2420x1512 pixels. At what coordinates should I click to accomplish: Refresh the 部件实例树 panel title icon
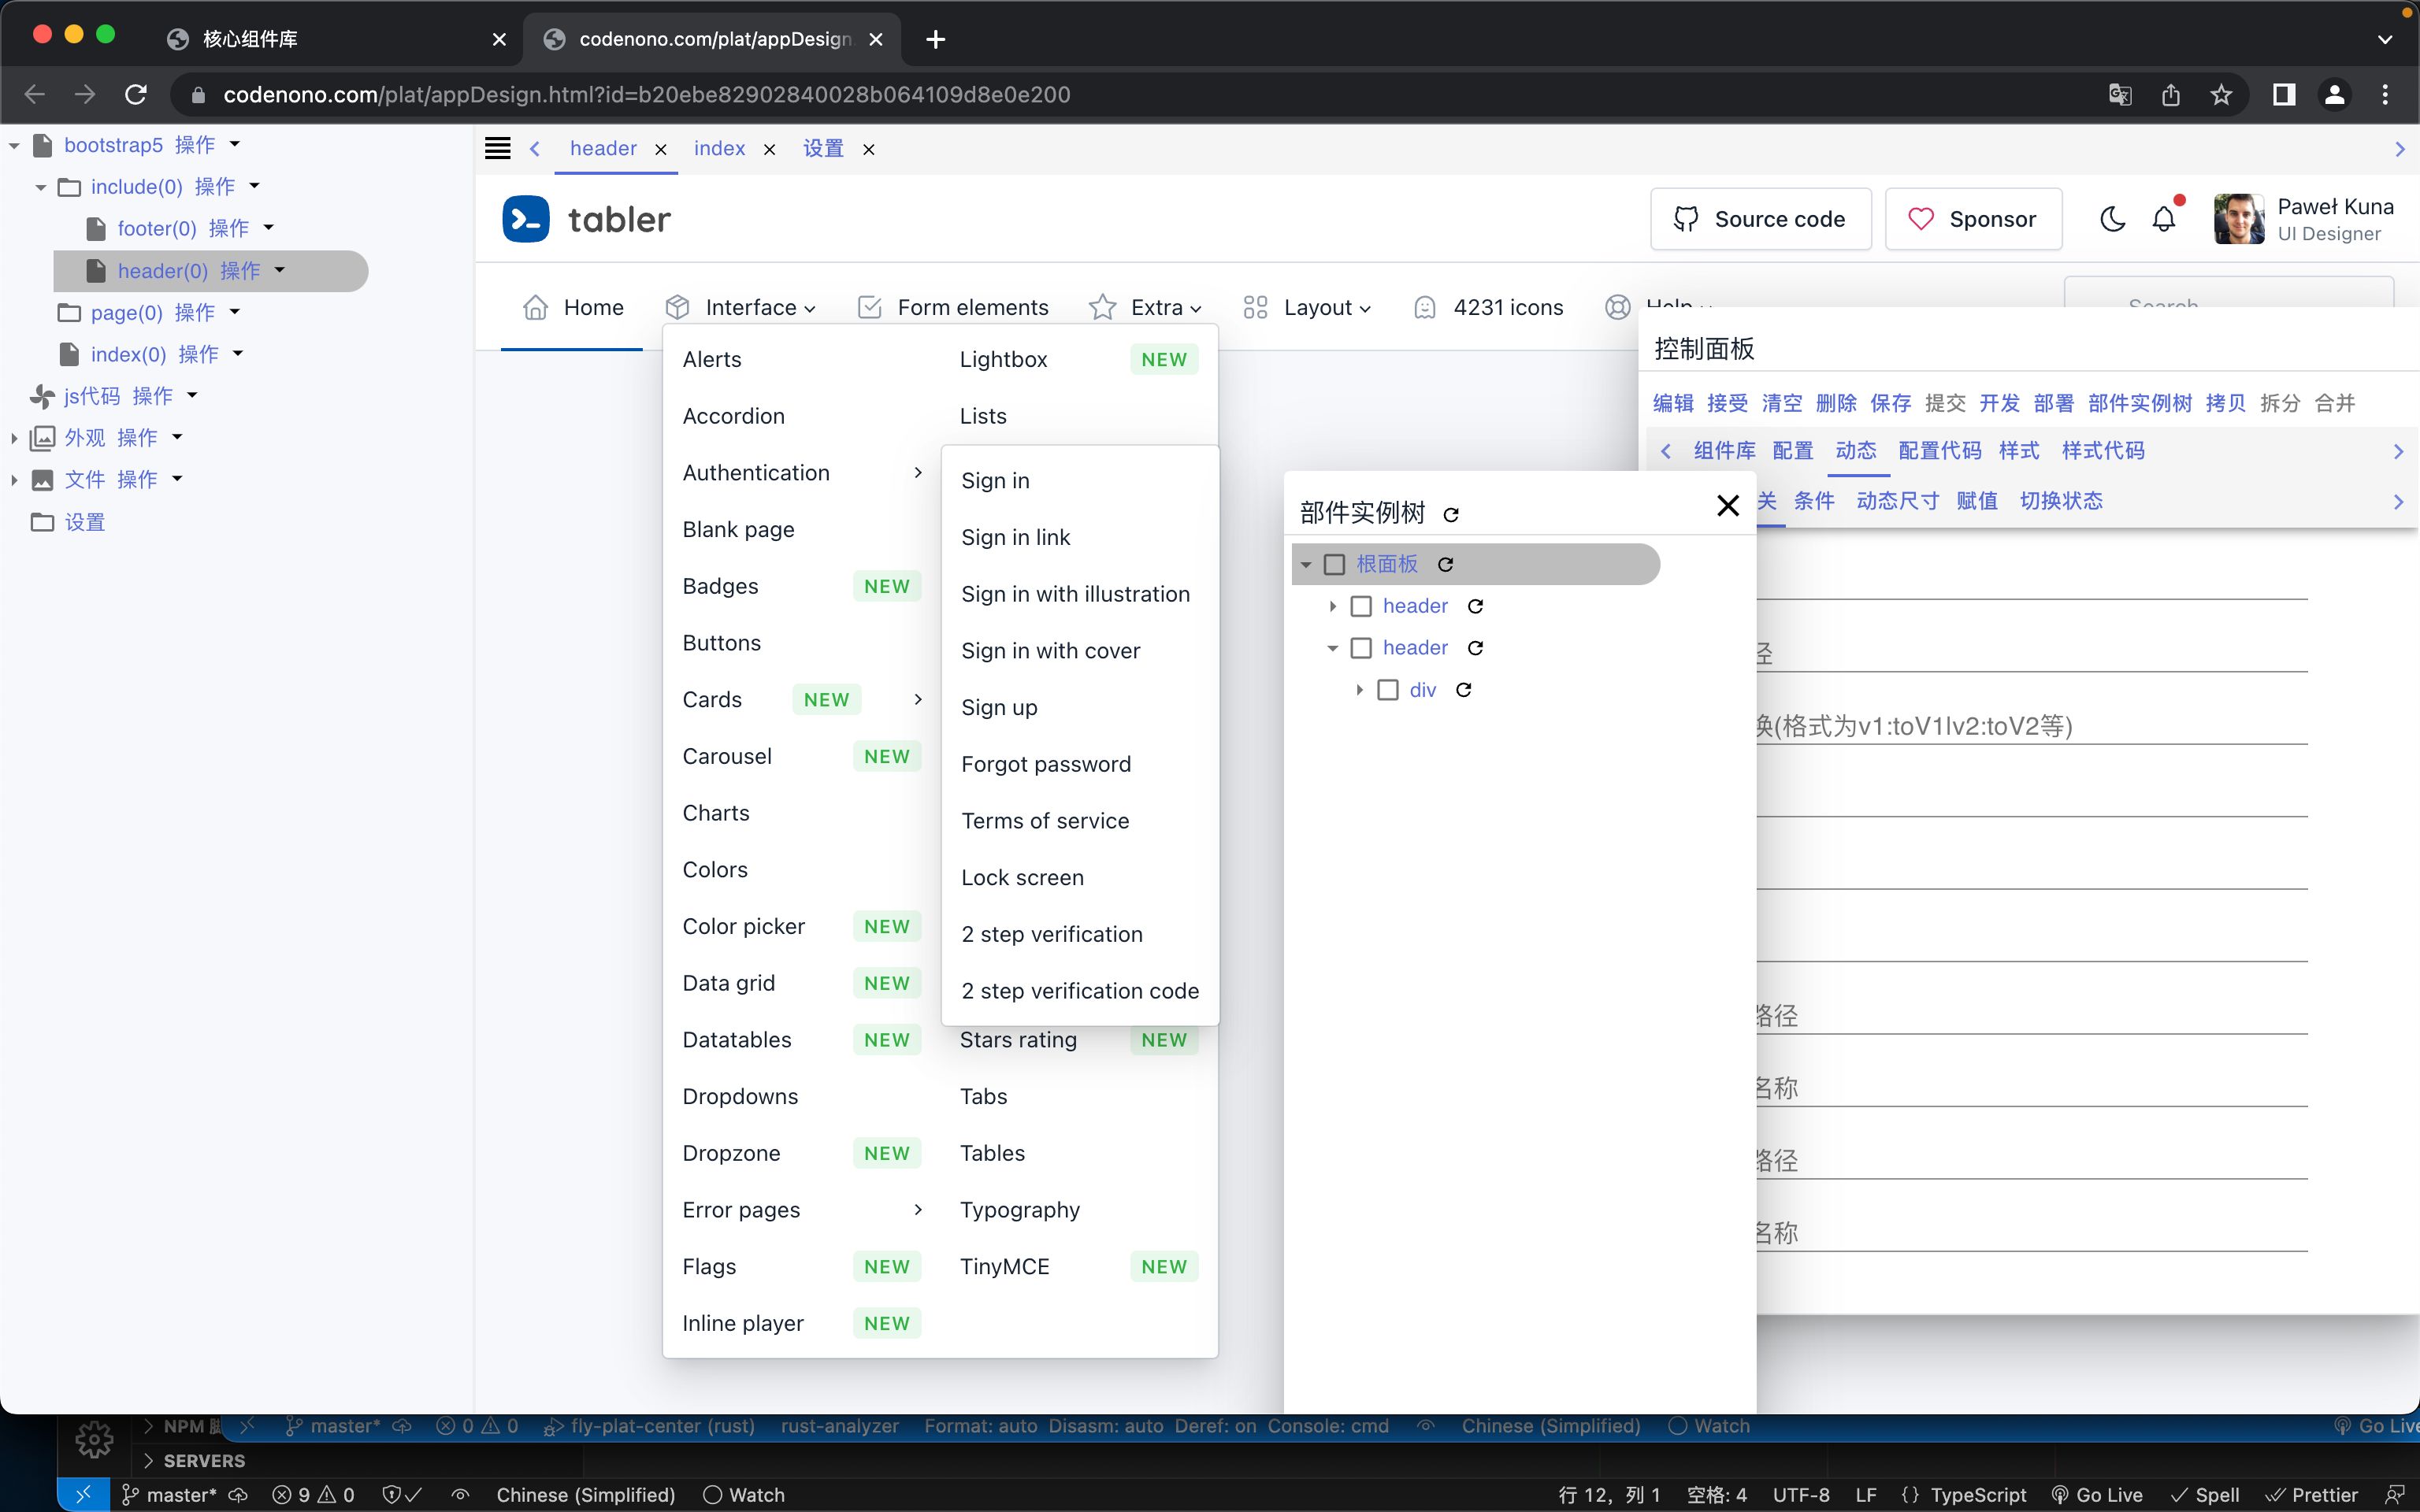pos(1451,515)
